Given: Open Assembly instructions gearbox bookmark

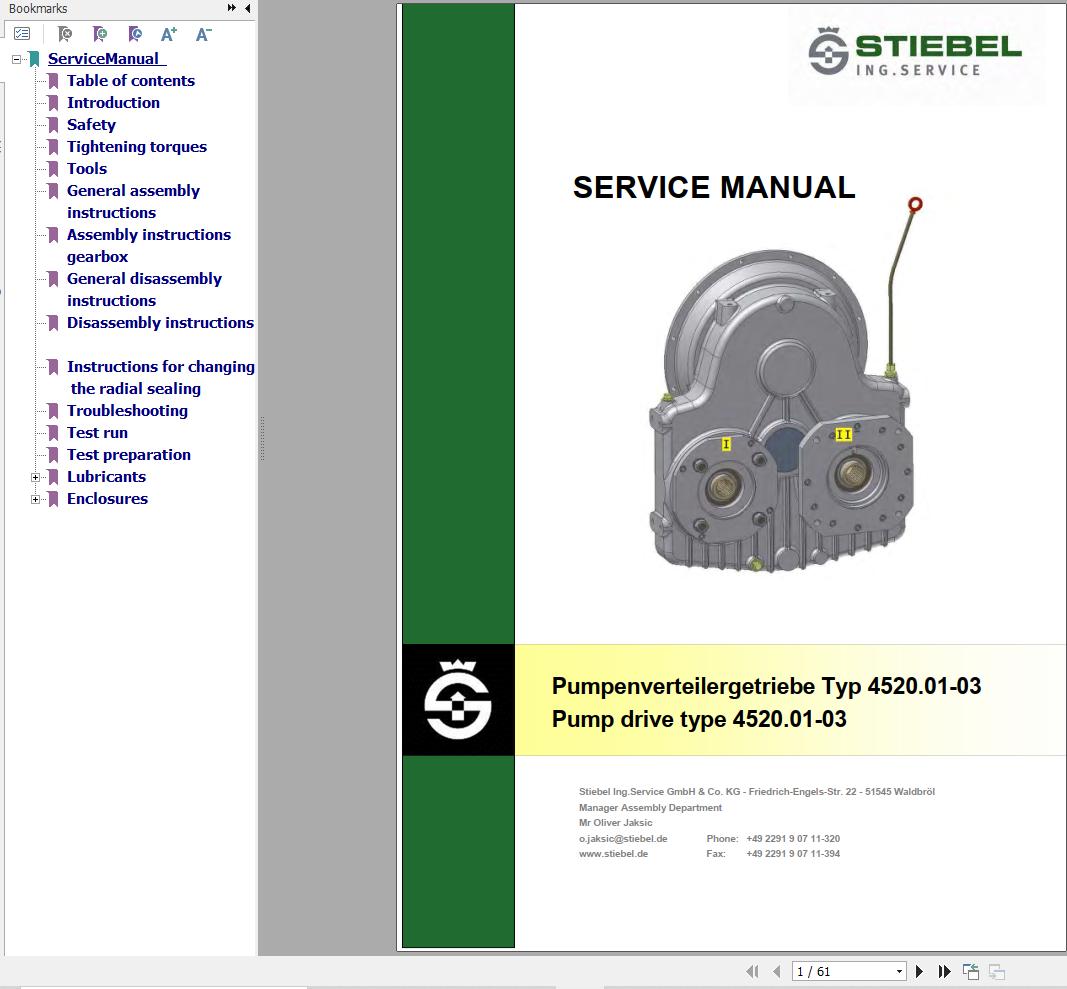Looking at the screenshot, I should click(x=148, y=246).
